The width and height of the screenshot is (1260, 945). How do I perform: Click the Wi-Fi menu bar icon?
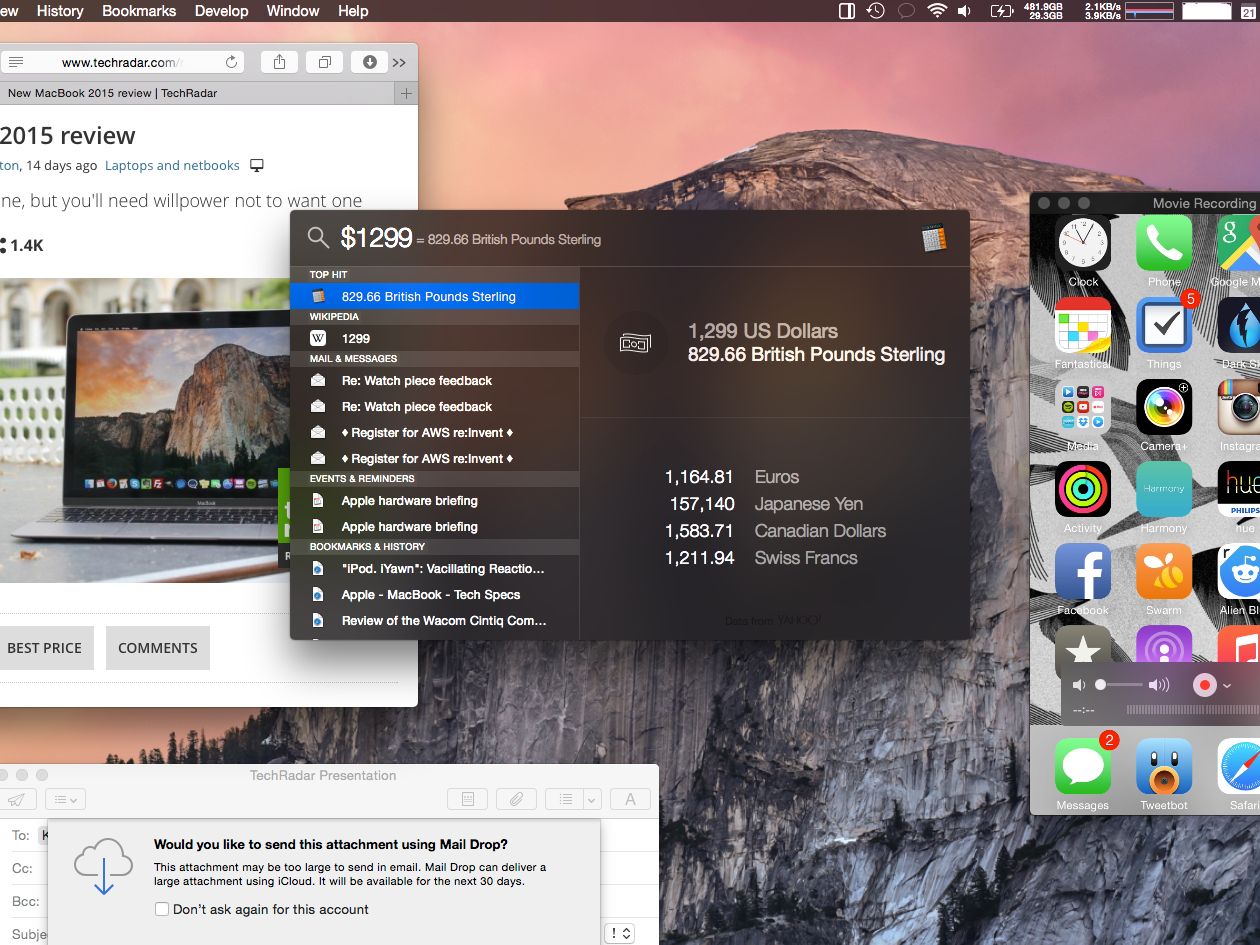[936, 11]
